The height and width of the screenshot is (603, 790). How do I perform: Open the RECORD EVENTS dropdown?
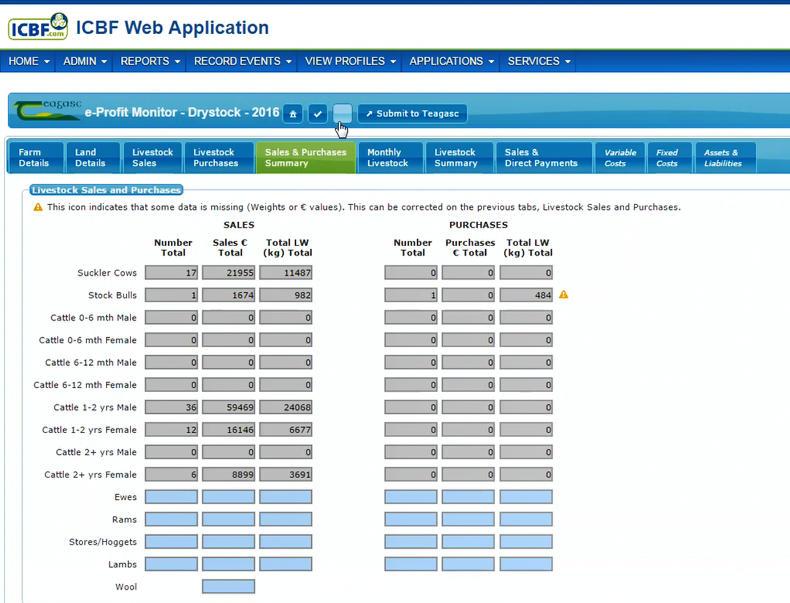(243, 61)
